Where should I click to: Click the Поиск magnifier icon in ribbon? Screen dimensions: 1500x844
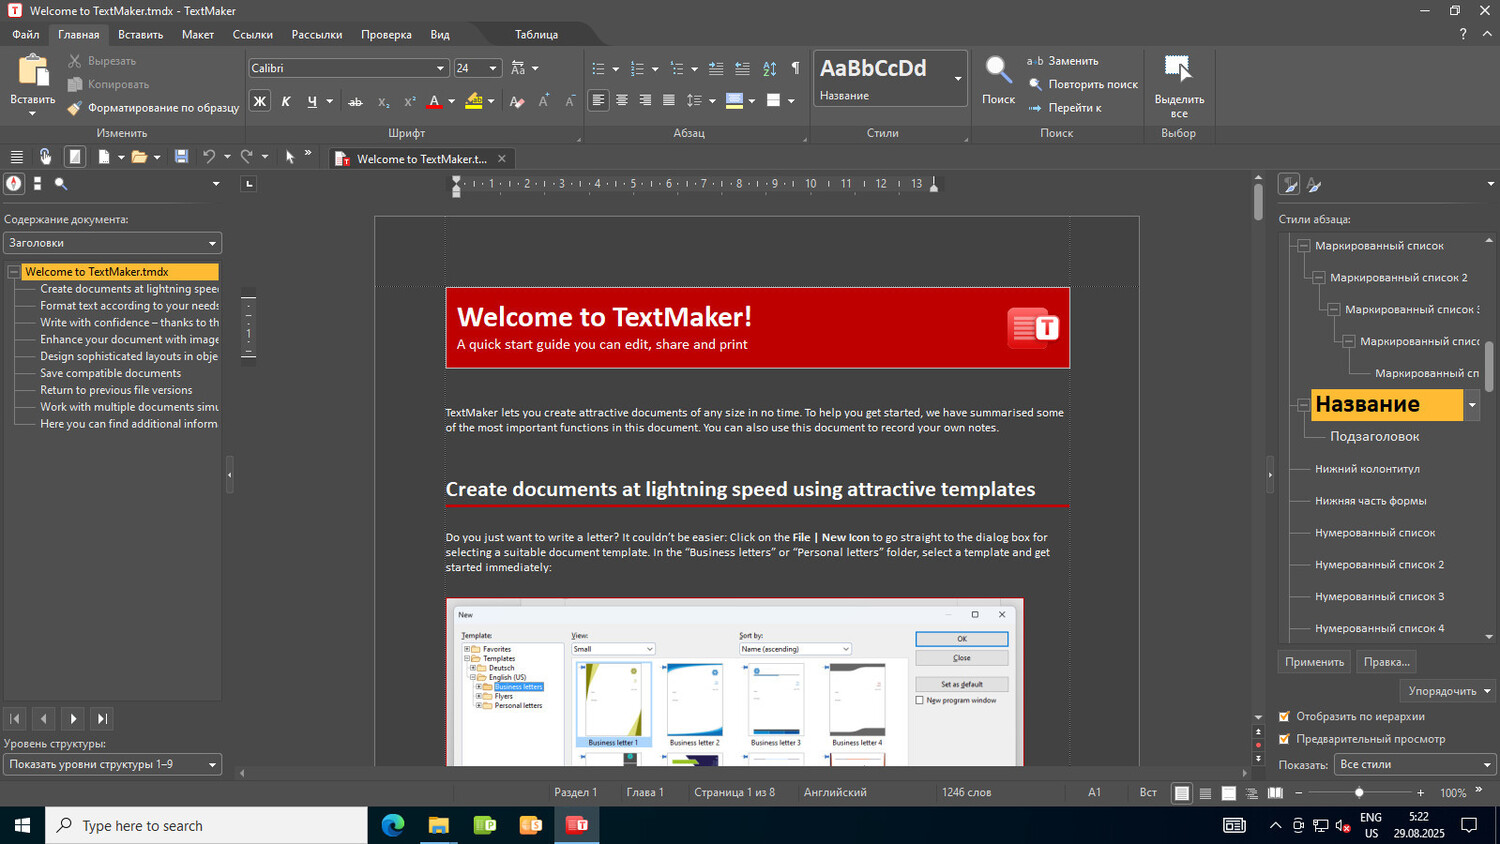[998, 70]
